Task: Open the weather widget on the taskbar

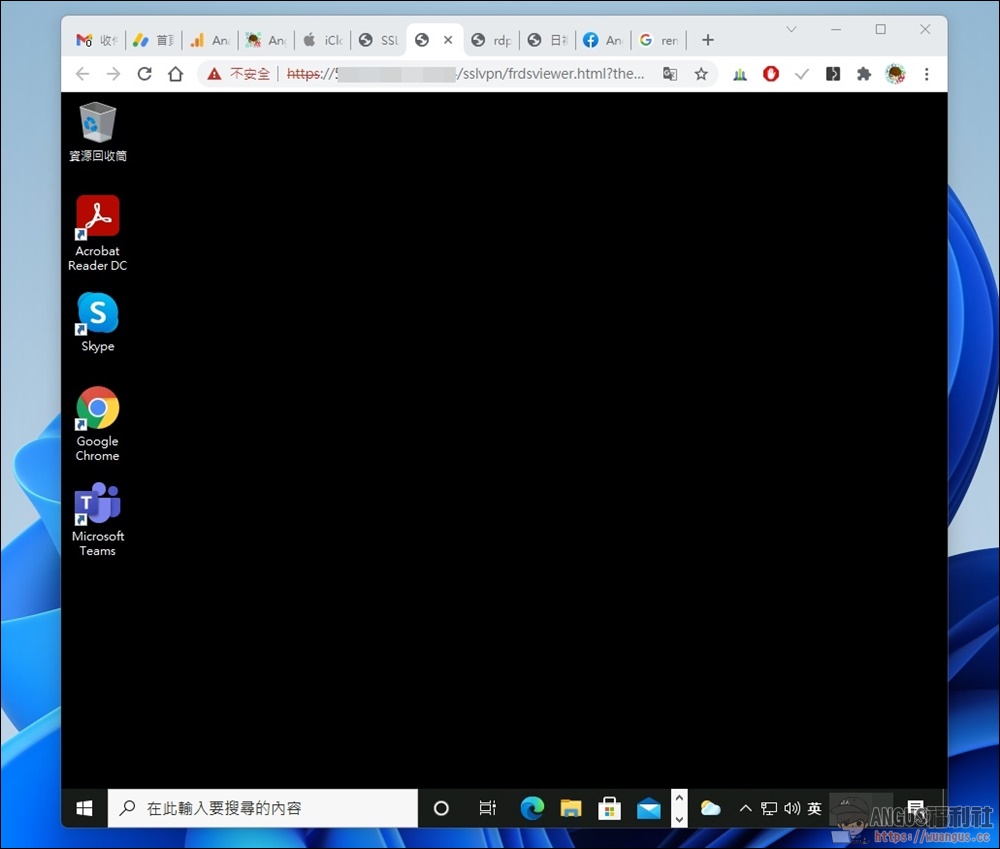Action: 710,809
